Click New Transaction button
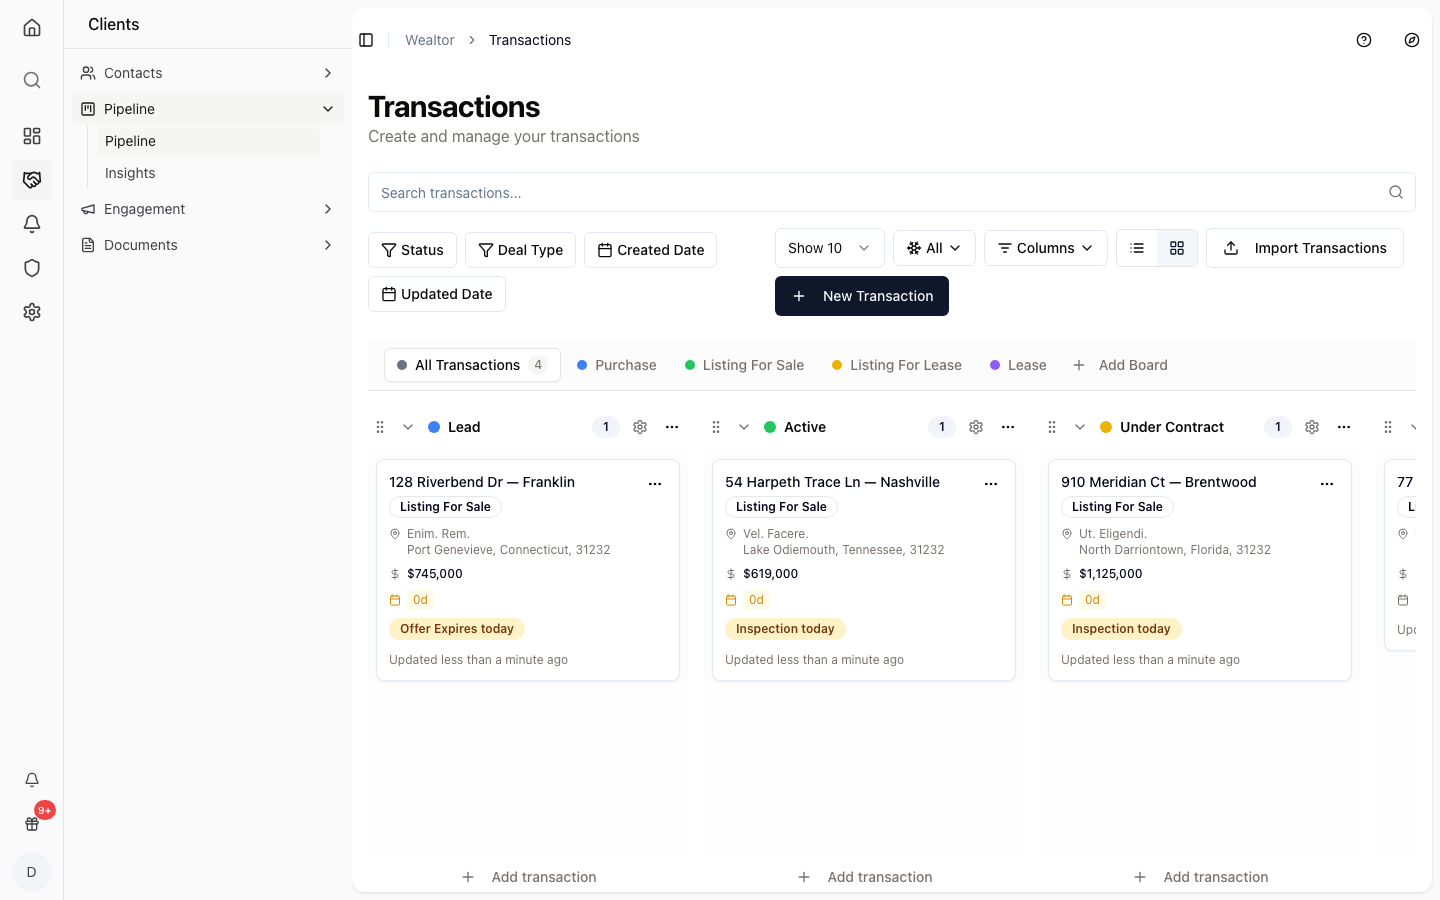The height and width of the screenshot is (900, 1440). pos(862,296)
